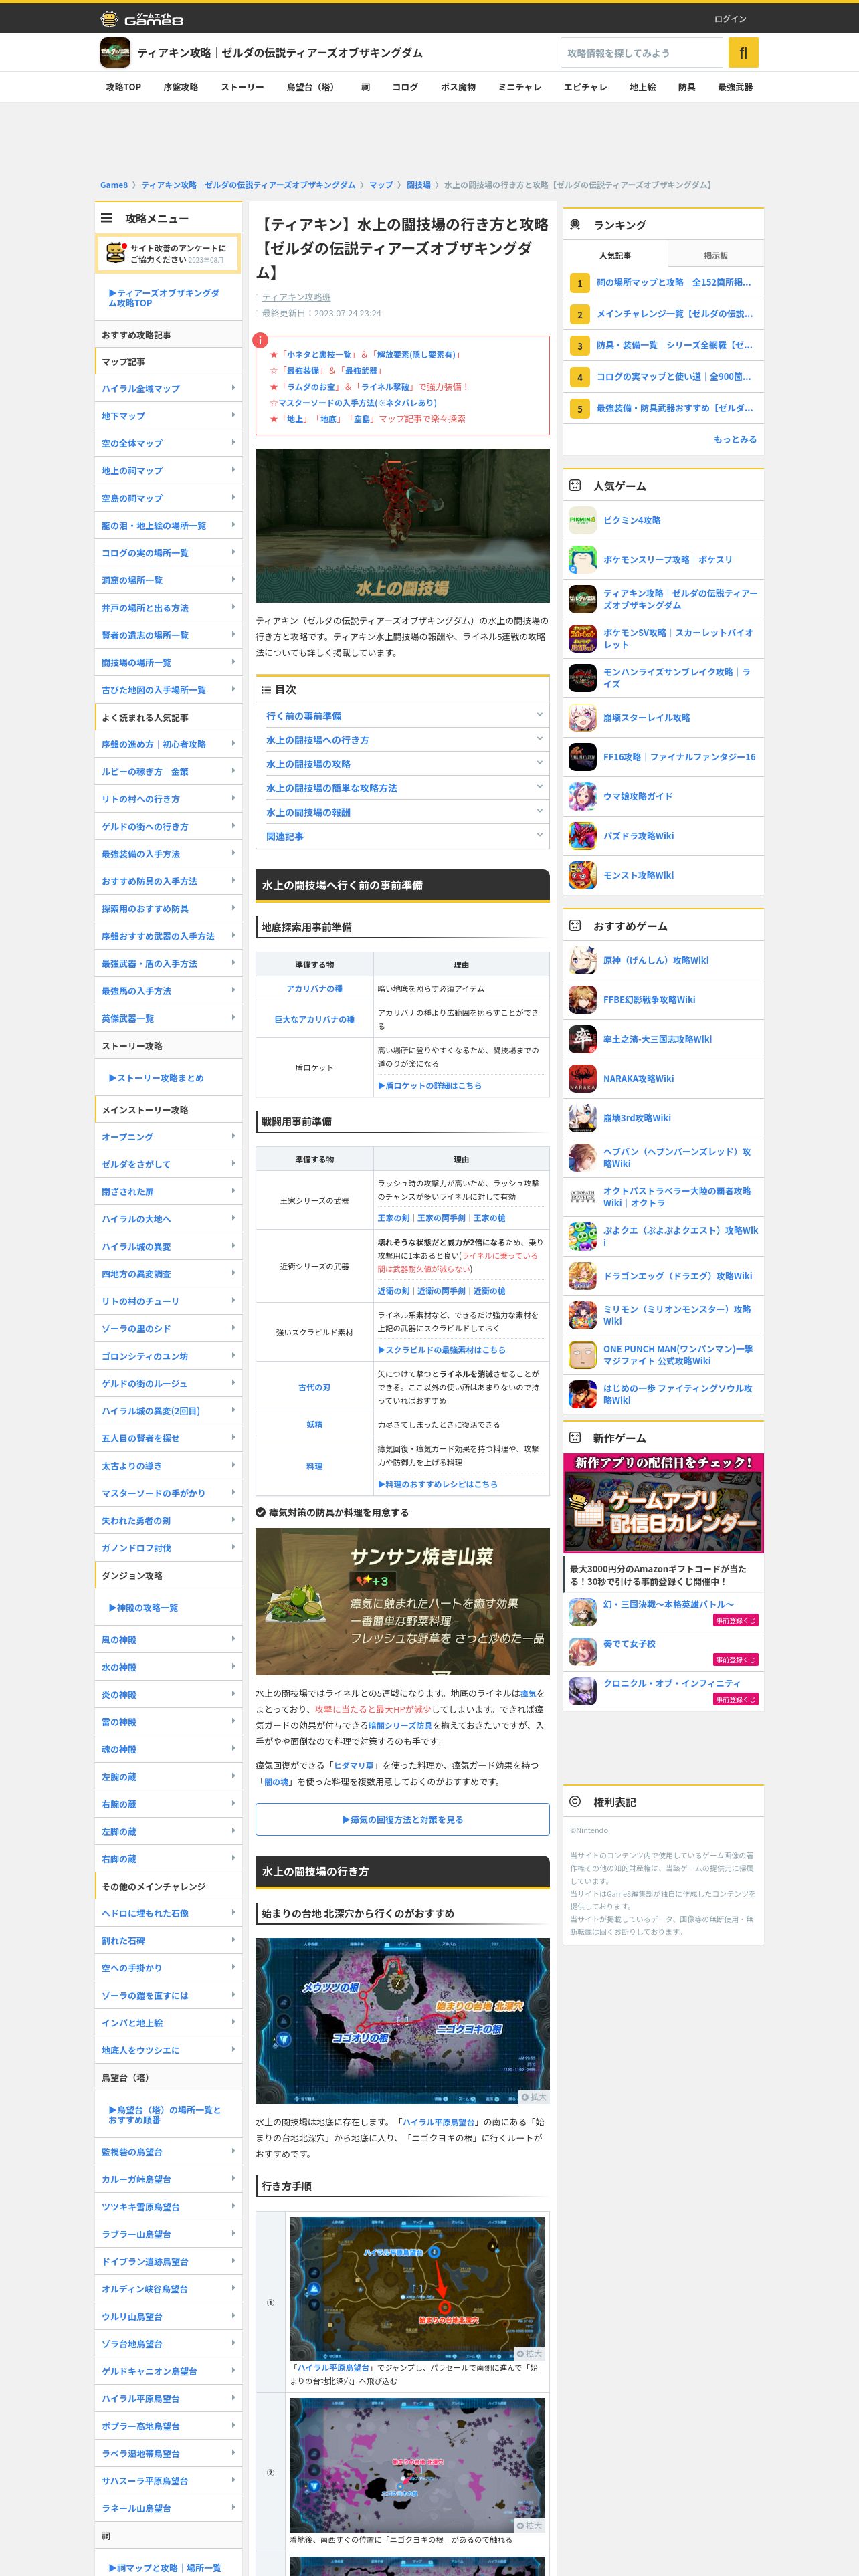The width and height of the screenshot is (859, 2576).
Task: Open the FF16 game icon
Action: [x=582, y=757]
